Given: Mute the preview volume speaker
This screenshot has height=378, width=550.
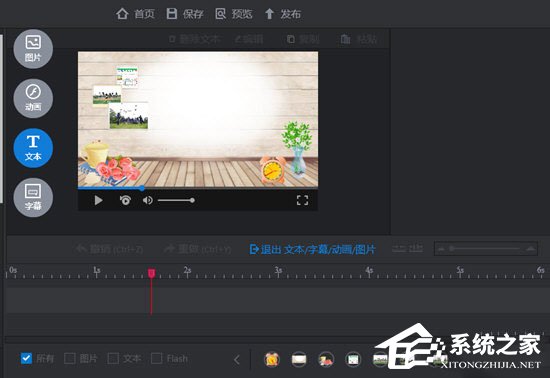Looking at the screenshot, I should point(147,200).
